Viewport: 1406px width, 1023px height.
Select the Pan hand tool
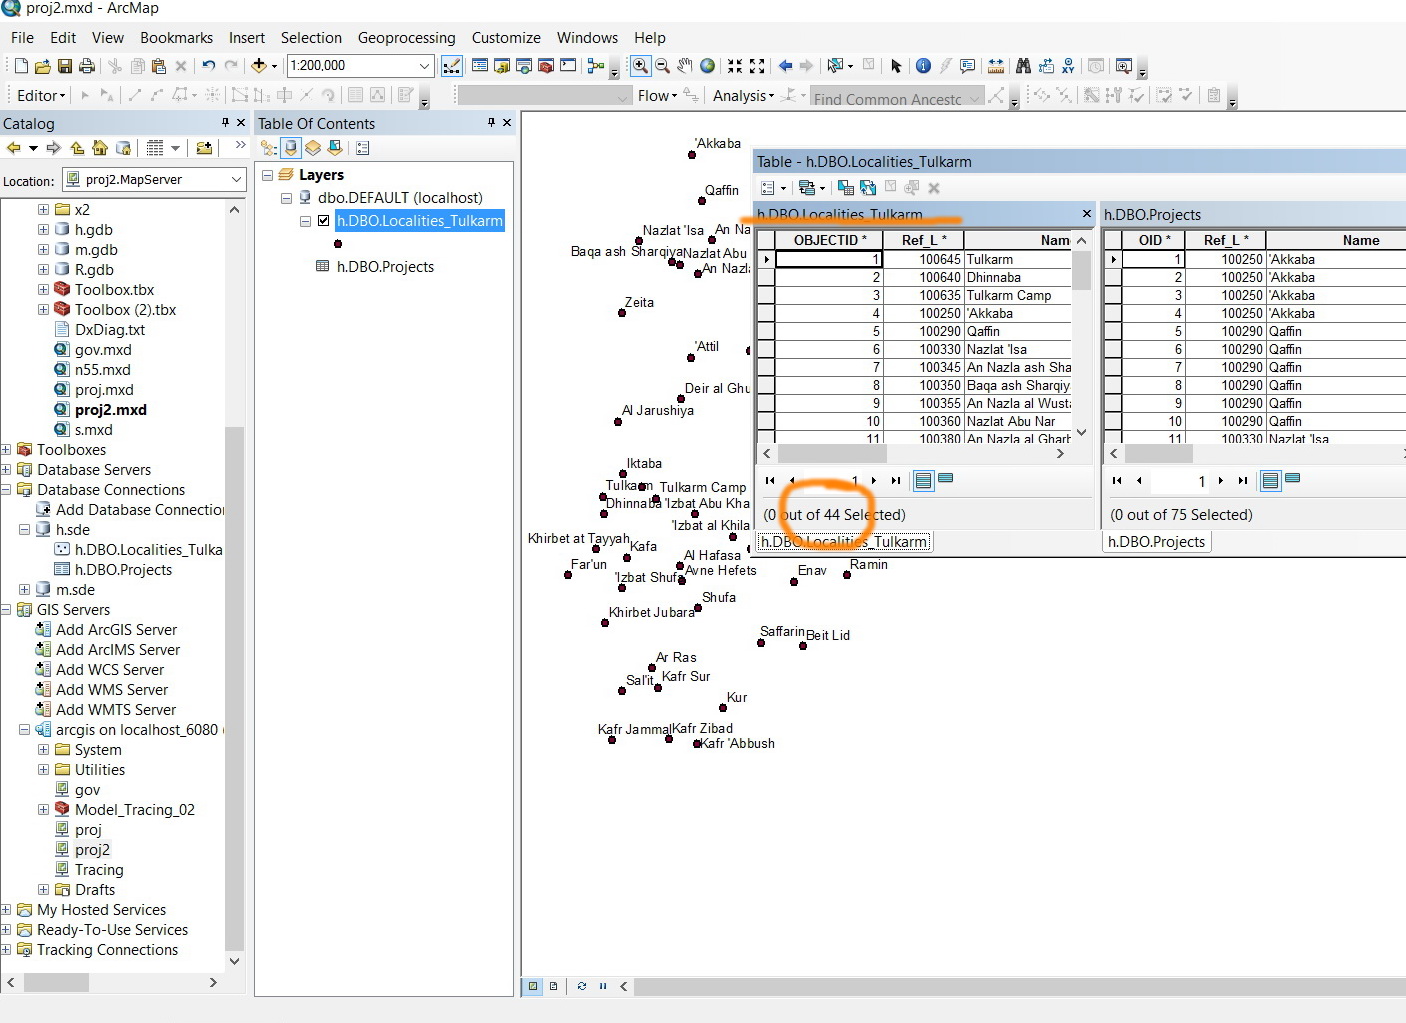pos(685,66)
